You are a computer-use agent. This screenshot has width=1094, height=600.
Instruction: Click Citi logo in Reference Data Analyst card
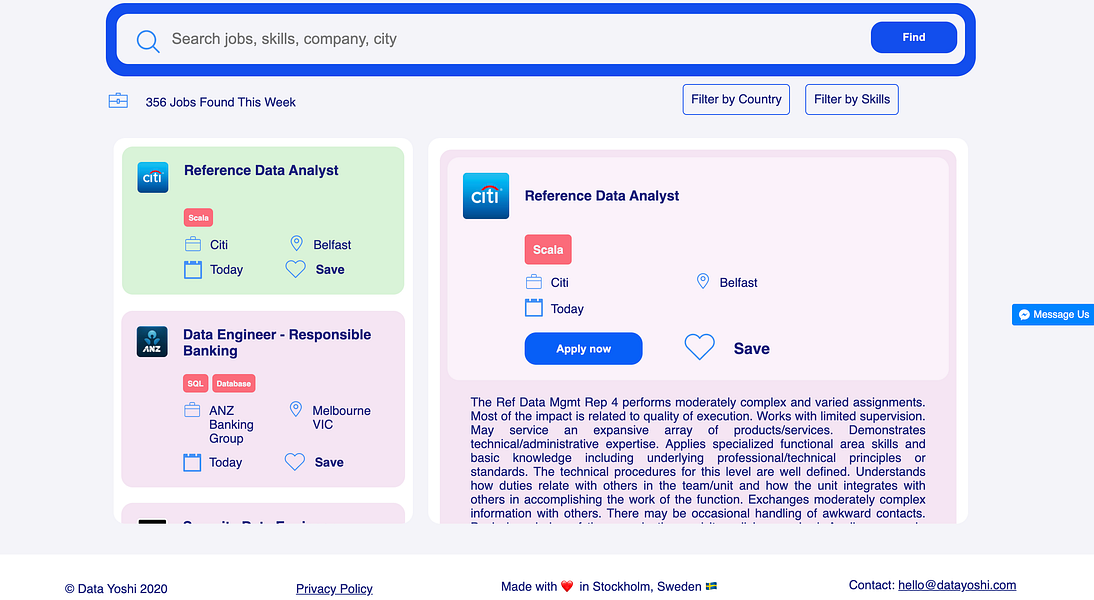(153, 177)
